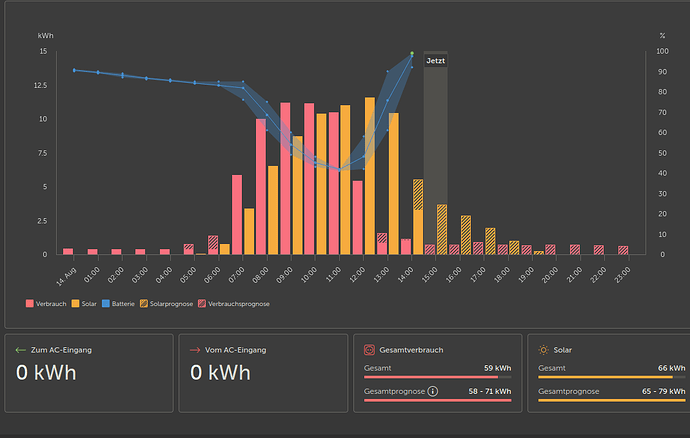
Task: Click the Gesamtverbrauch Gesamt red progress bar
Action: (x=431, y=377)
